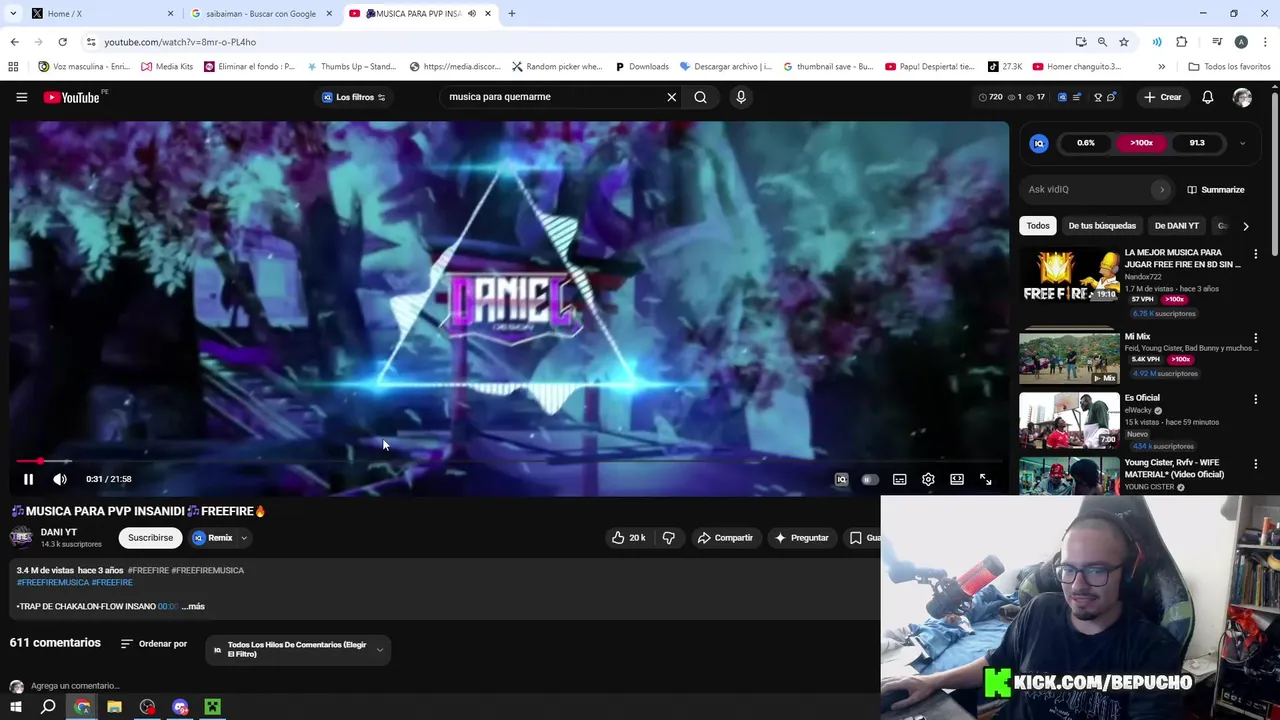Open options for the Mi Mix item
The image size is (1280, 720).
pyautogui.click(x=1255, y=338)
